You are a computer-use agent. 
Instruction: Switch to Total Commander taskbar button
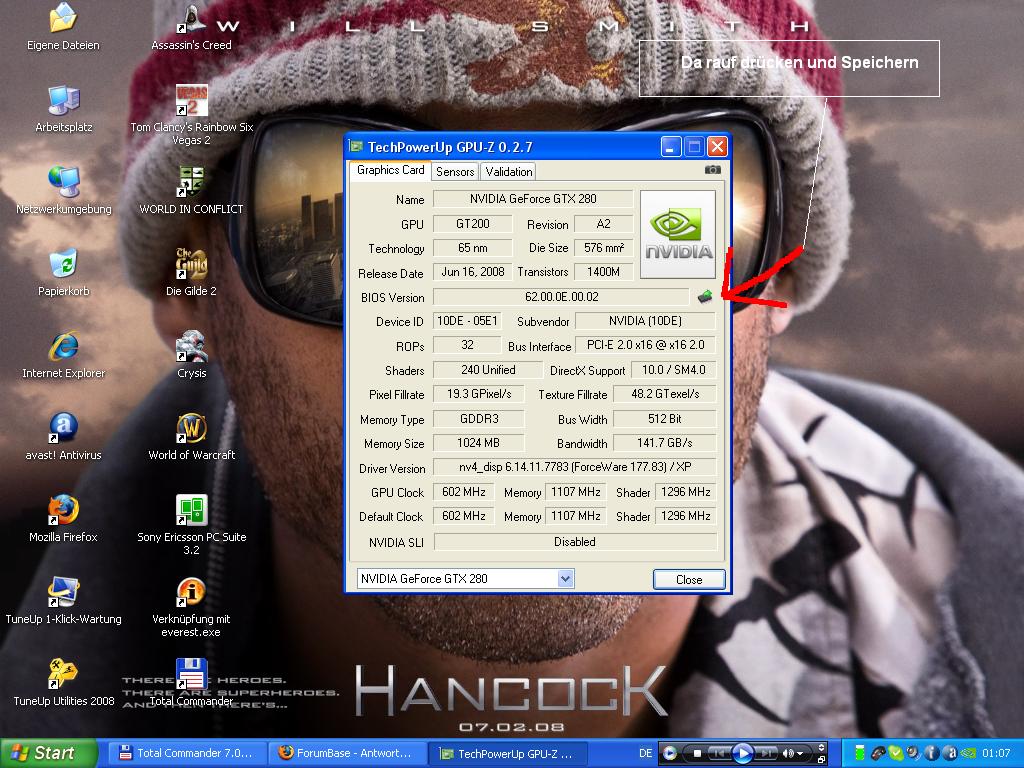(x=186, y=754)
